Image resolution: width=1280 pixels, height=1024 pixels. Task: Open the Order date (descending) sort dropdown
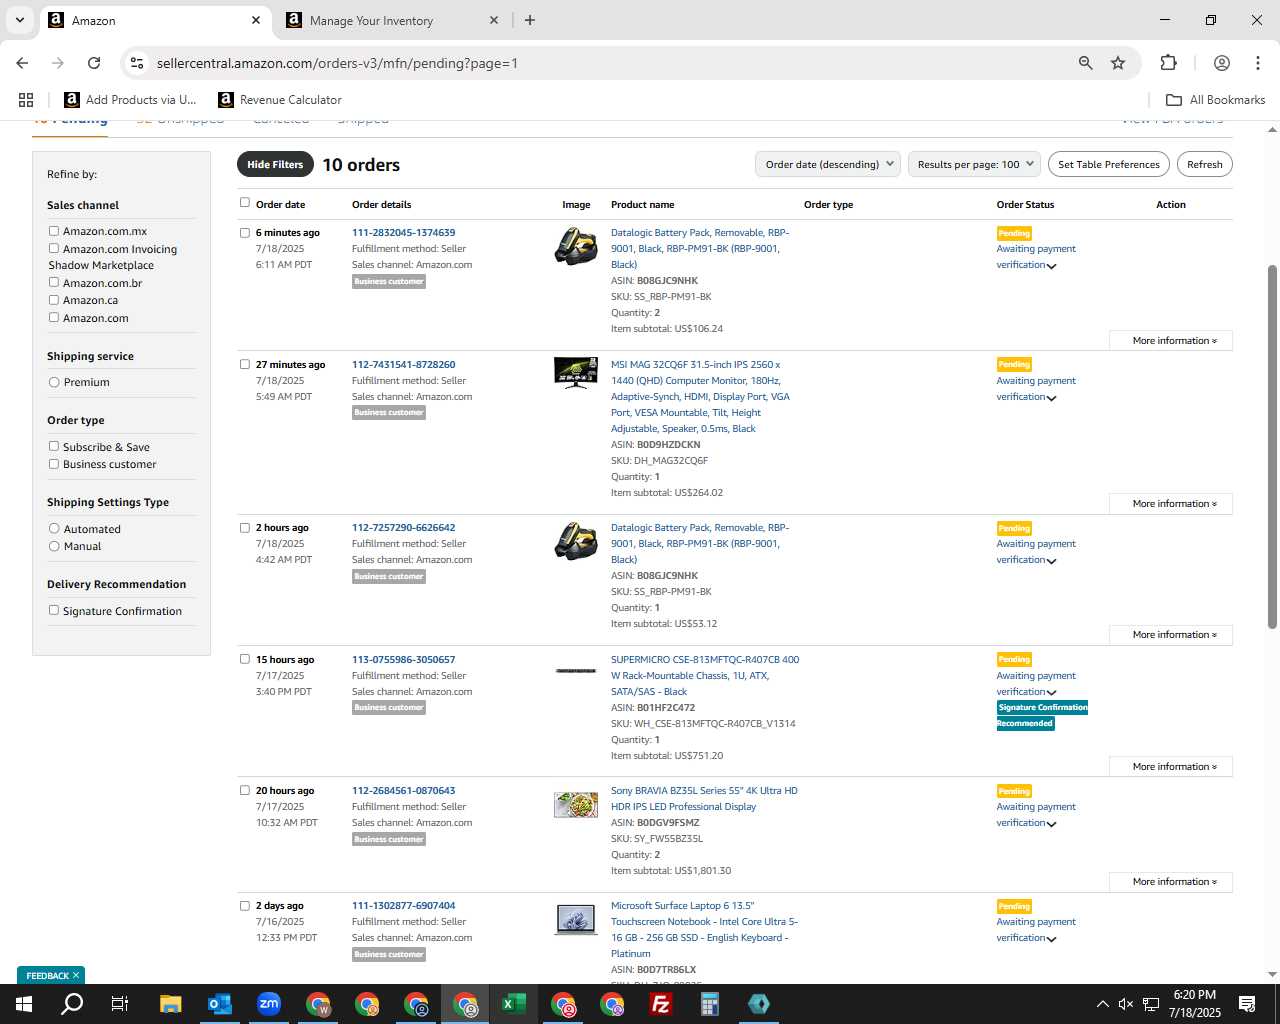[828, 164]
